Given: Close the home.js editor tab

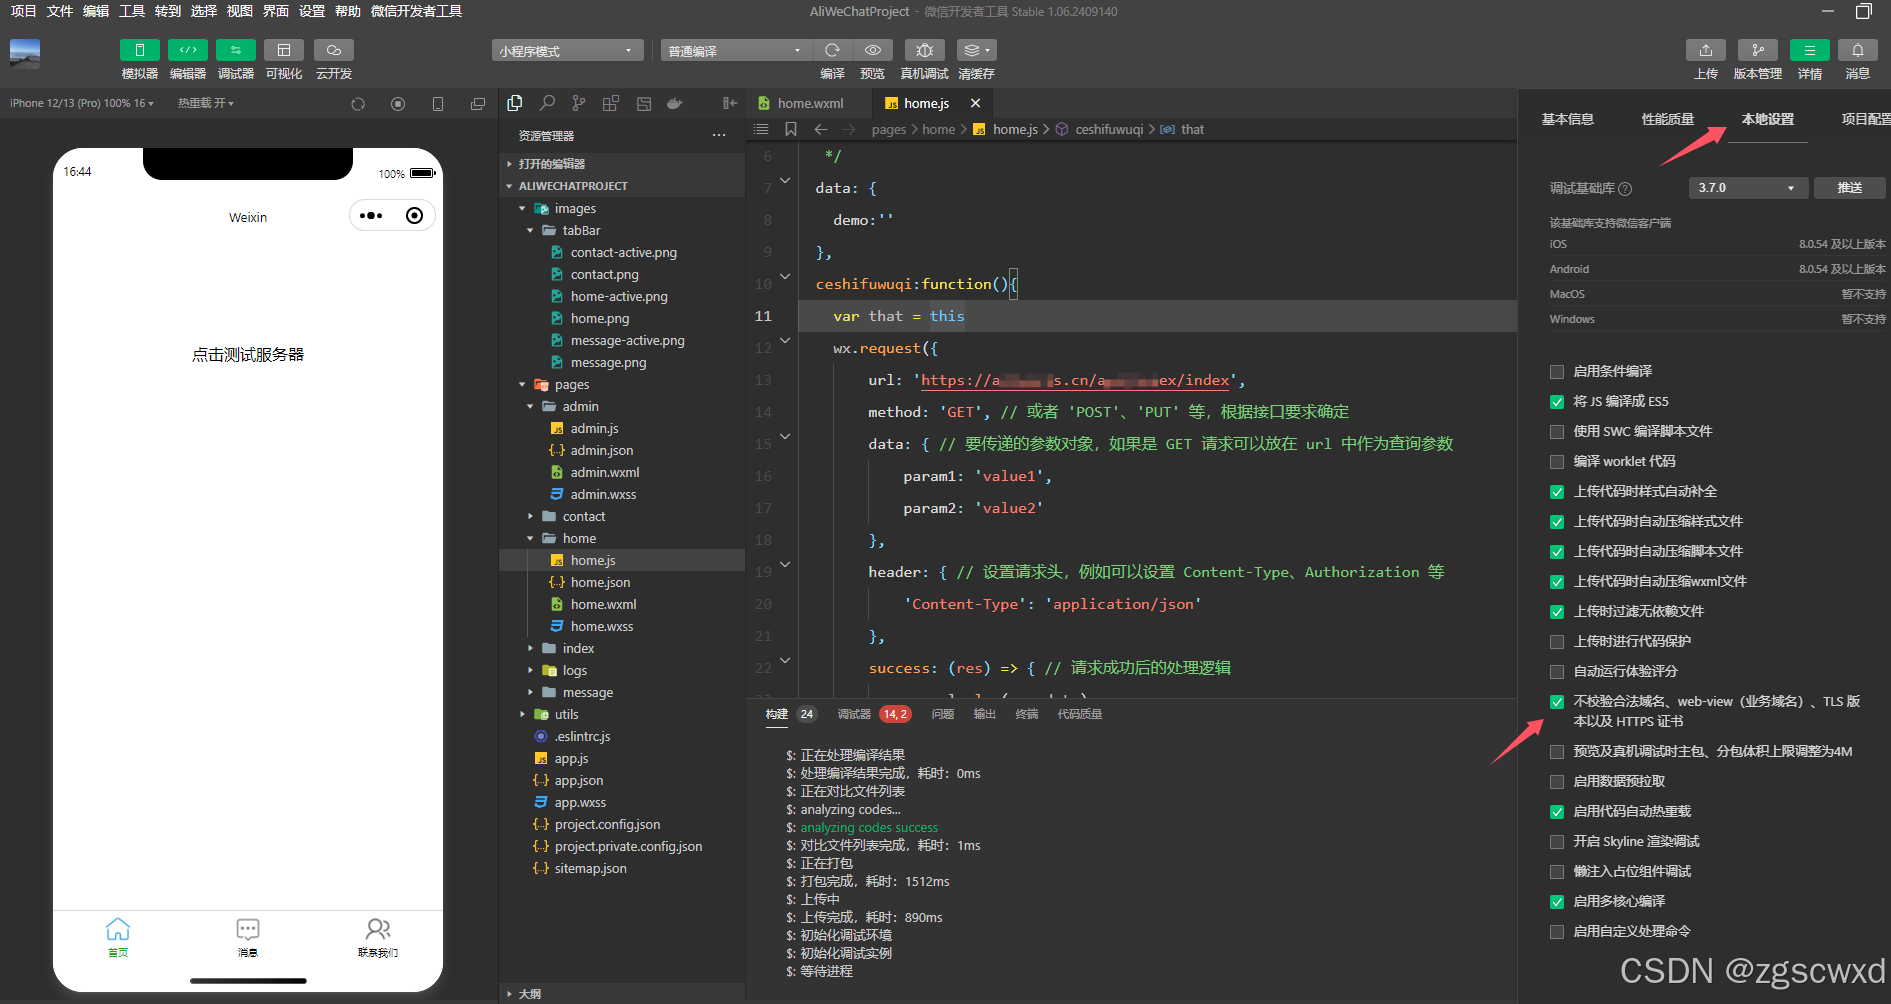Looking at the screenshot, I should [x=975, y=103].
